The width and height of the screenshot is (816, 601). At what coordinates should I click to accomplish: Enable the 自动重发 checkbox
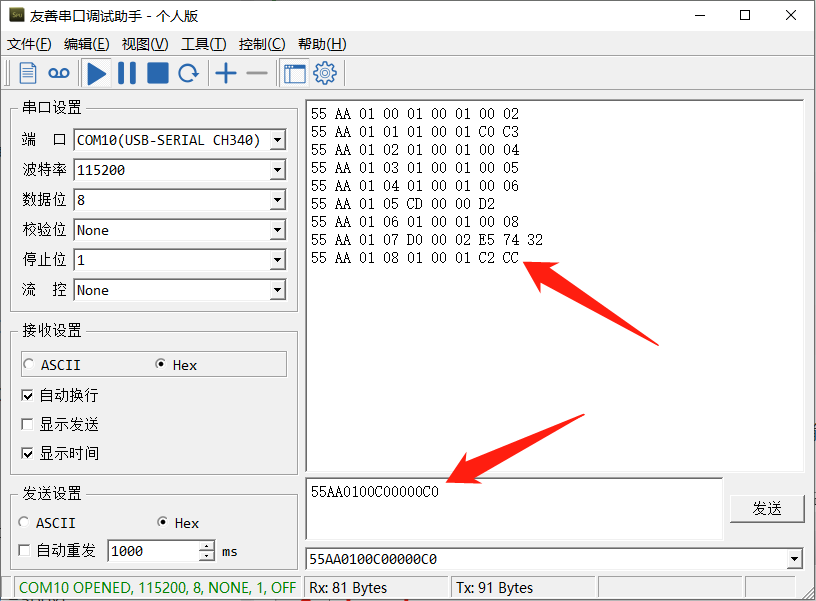[26, 551]
